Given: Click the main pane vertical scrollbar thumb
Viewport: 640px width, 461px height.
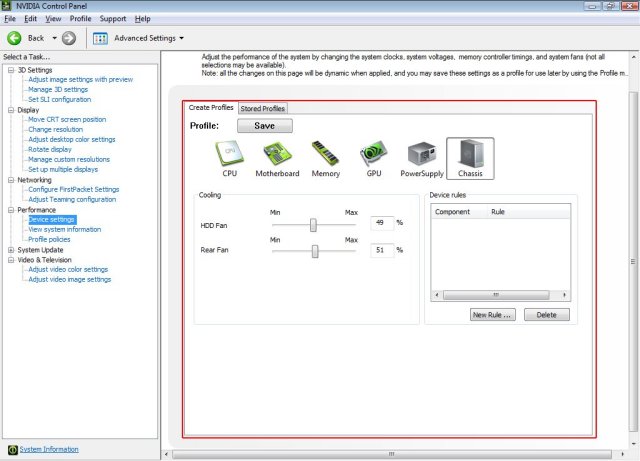Looking at the screenshot, I should pyautogui.click(x=633, y=262).
